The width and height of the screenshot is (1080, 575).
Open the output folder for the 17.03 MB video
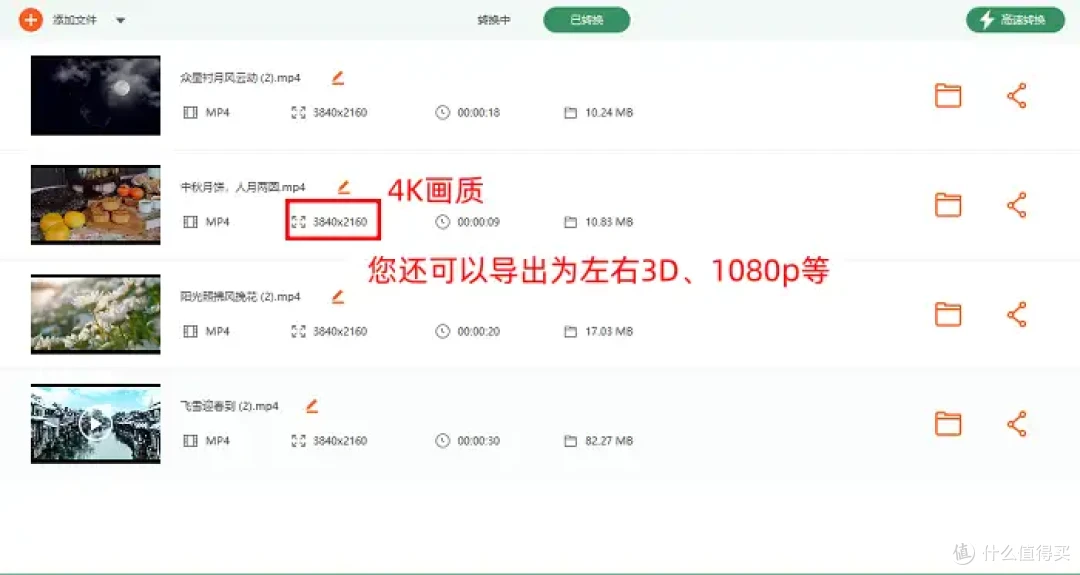tap(948, 315)
